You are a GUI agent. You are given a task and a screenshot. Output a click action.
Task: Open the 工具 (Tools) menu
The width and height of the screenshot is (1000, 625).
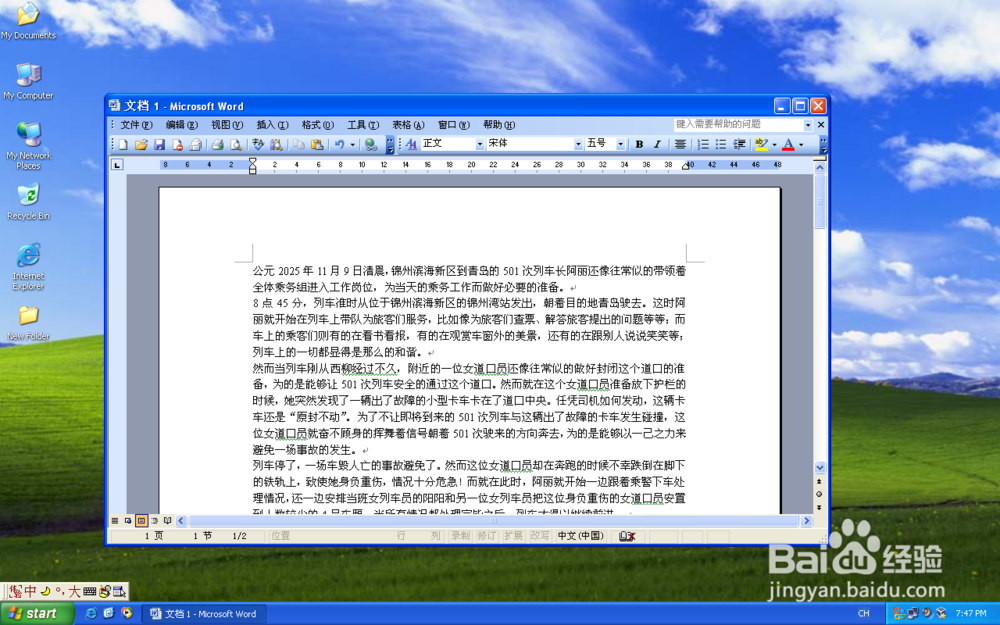click(x=363, y=125)
